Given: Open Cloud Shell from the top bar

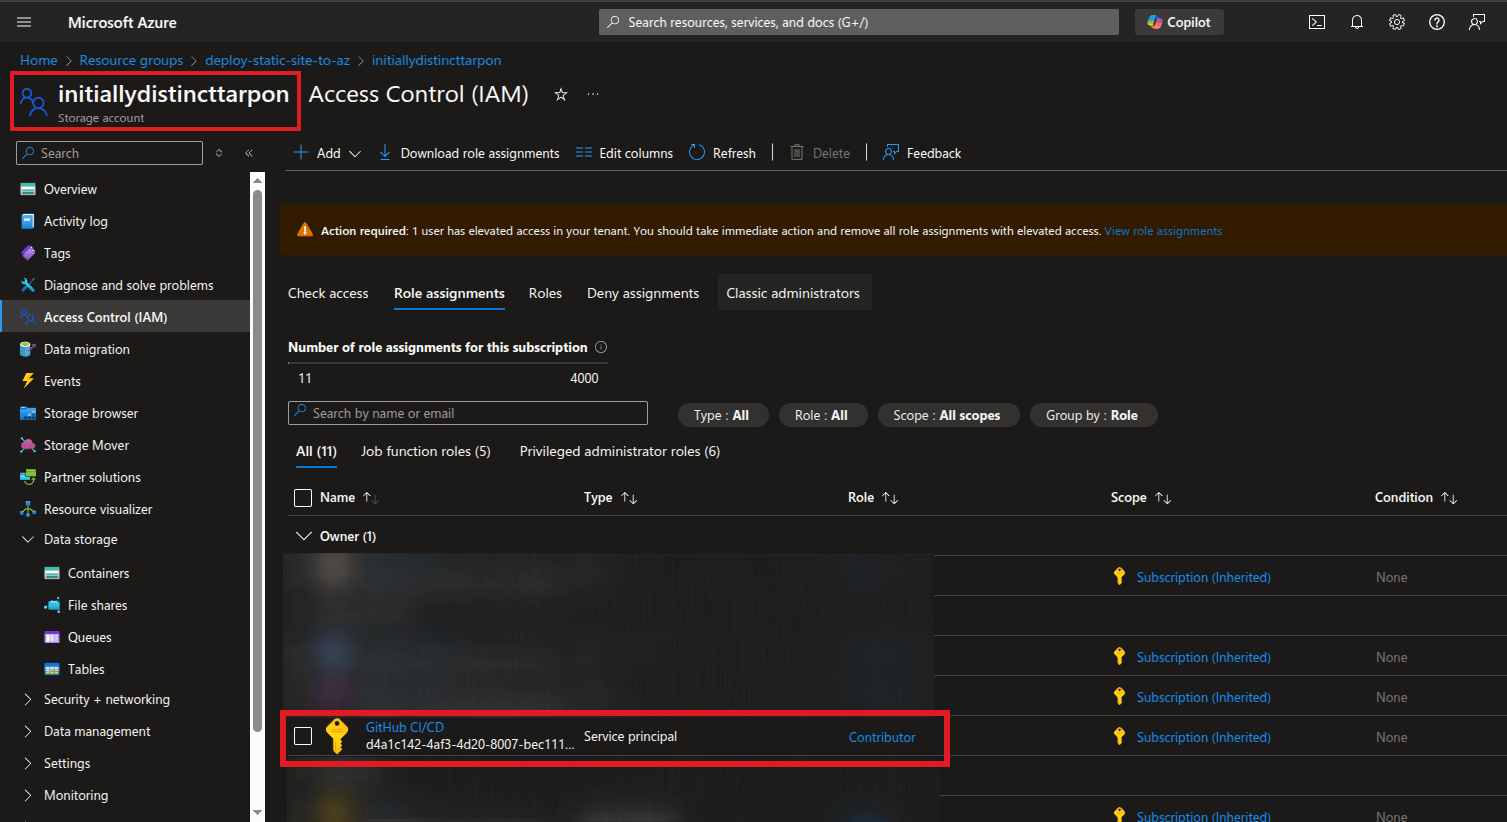Looking at the screenshot, I should click(1317, 22).
